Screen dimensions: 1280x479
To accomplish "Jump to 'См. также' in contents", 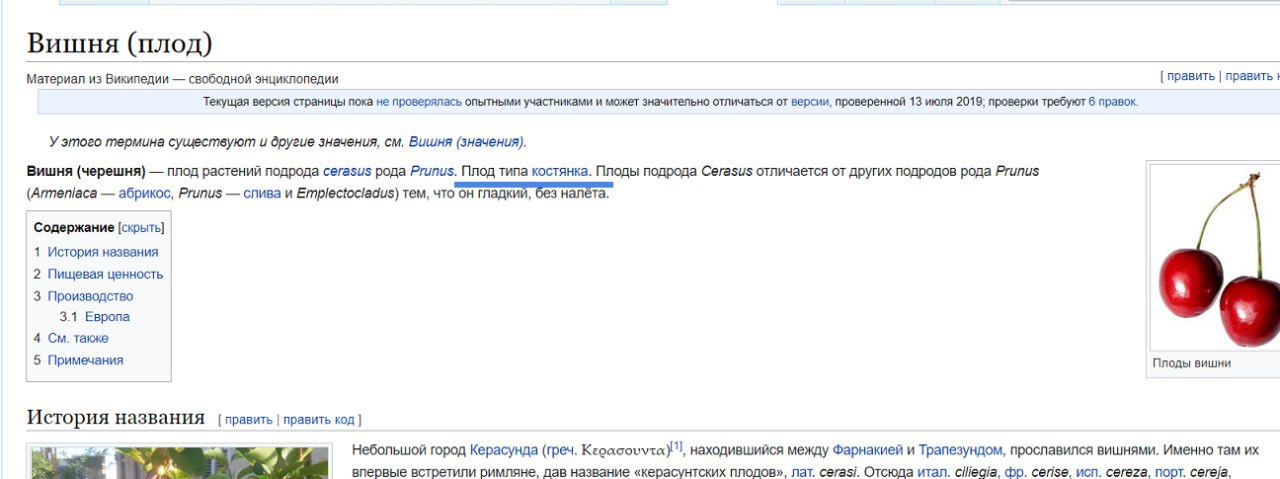I will click(78, 338).
